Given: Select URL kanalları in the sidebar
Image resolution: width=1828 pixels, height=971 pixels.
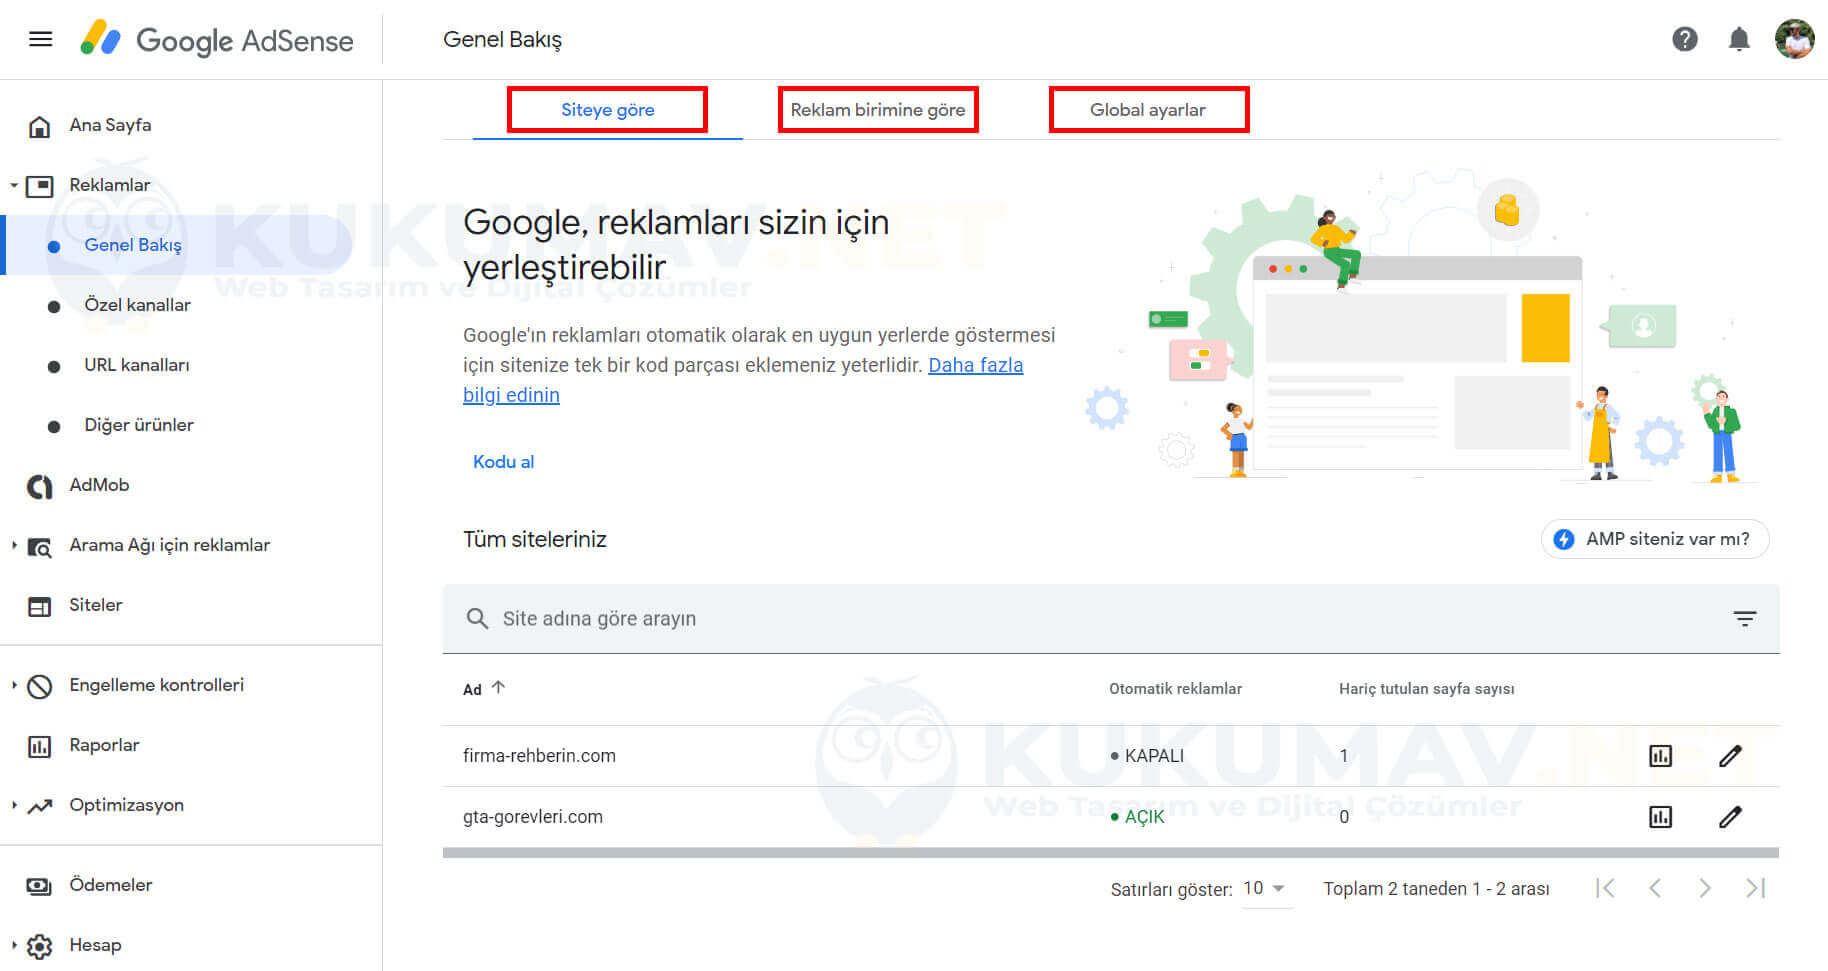Looking at the screenshot, I should click(x=136, y=365).
